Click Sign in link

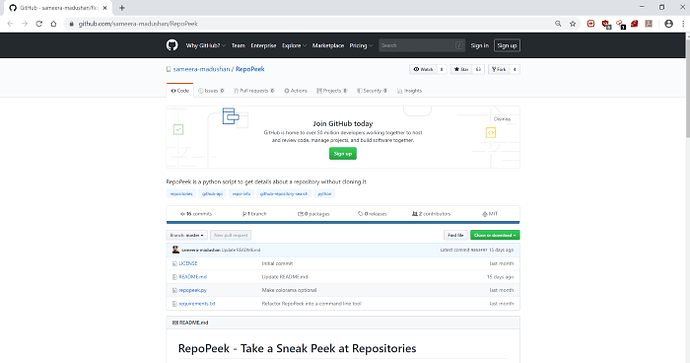[x=480, y=45]
